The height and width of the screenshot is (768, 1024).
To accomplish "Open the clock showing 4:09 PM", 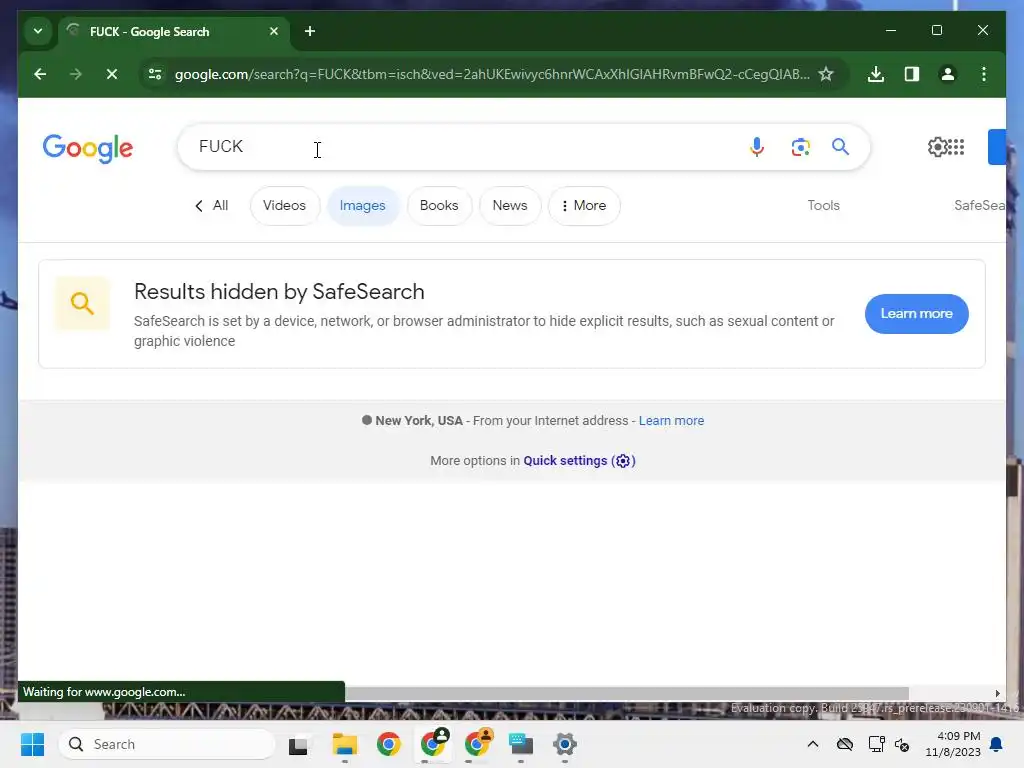I will point(953,744).
